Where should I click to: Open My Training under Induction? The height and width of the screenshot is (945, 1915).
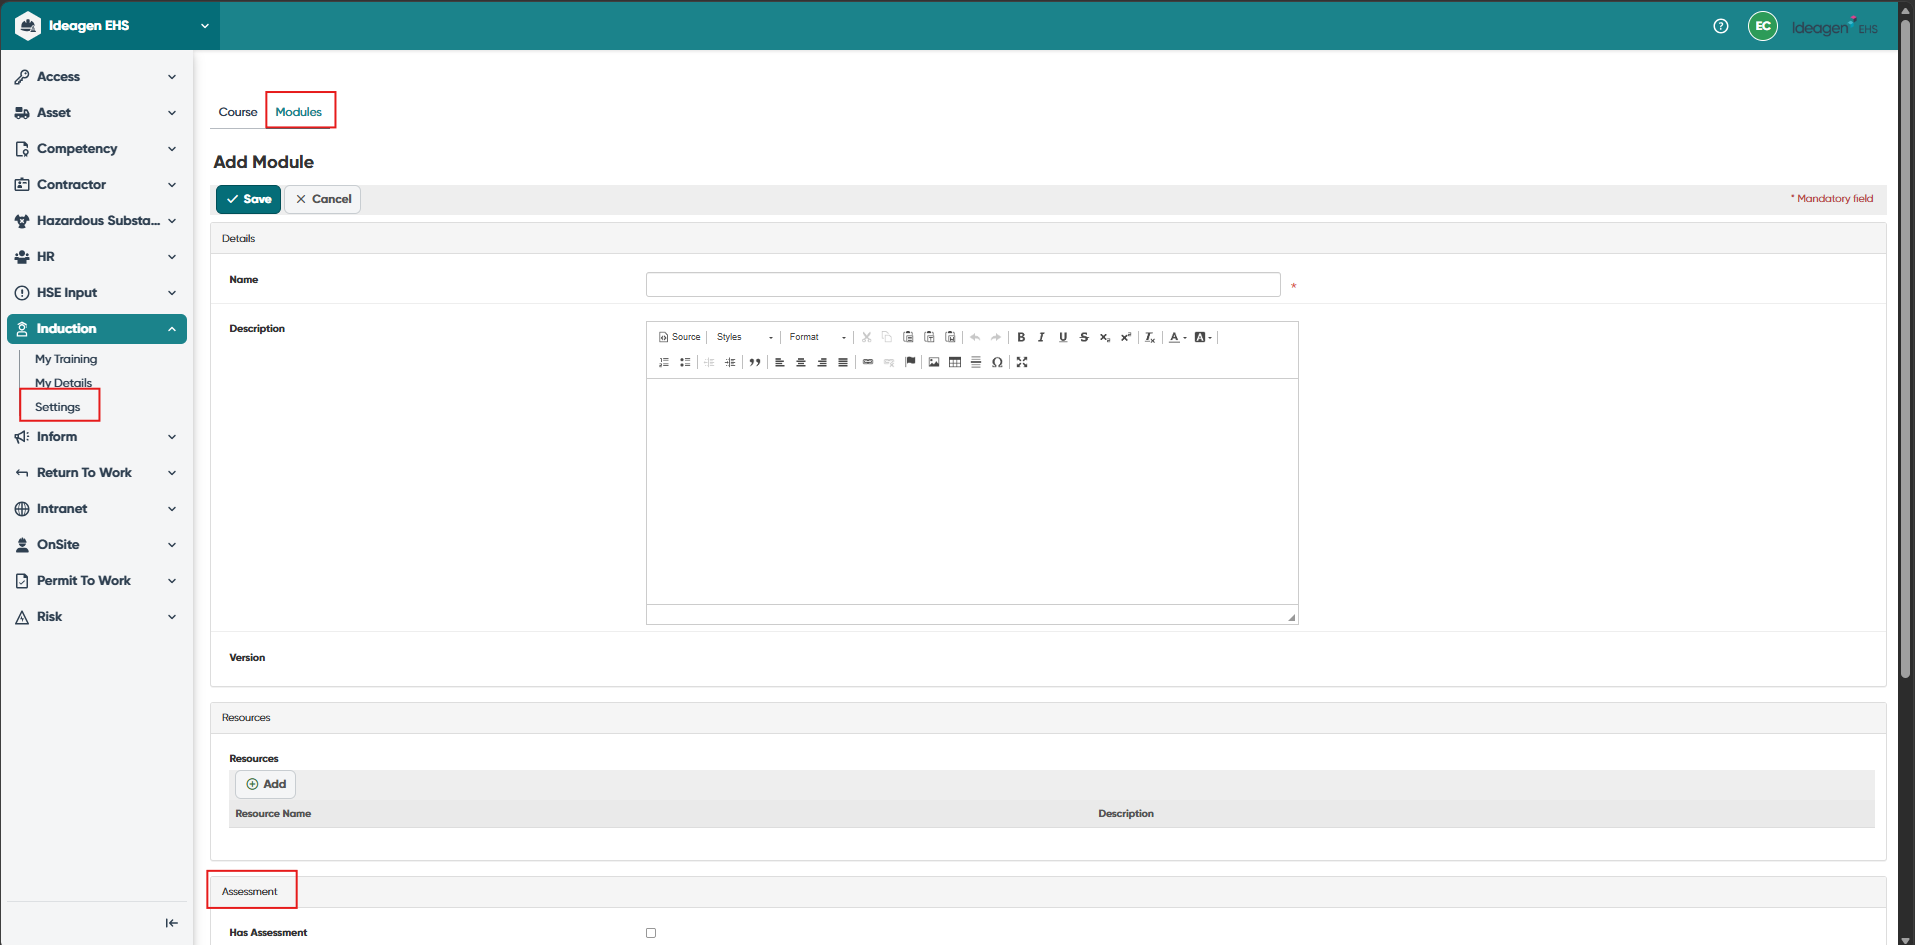click(x=66, y=359)
